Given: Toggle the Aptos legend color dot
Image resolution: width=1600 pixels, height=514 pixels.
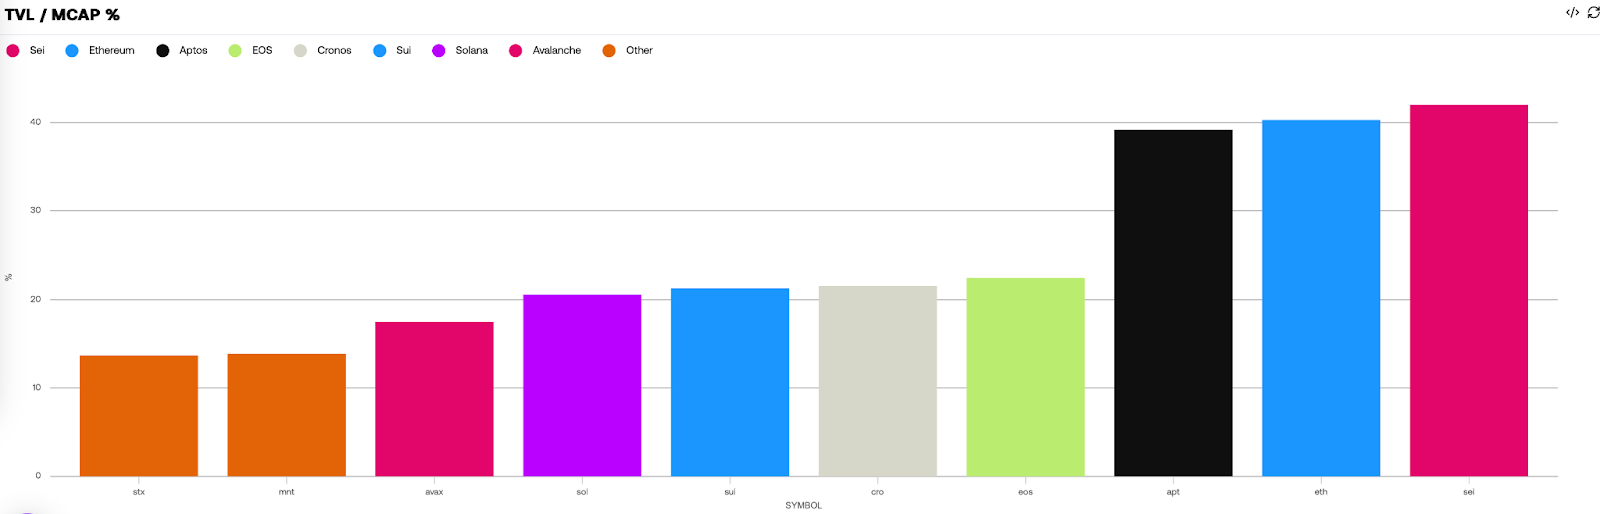Looking at the screenshot, I should 163,51.
